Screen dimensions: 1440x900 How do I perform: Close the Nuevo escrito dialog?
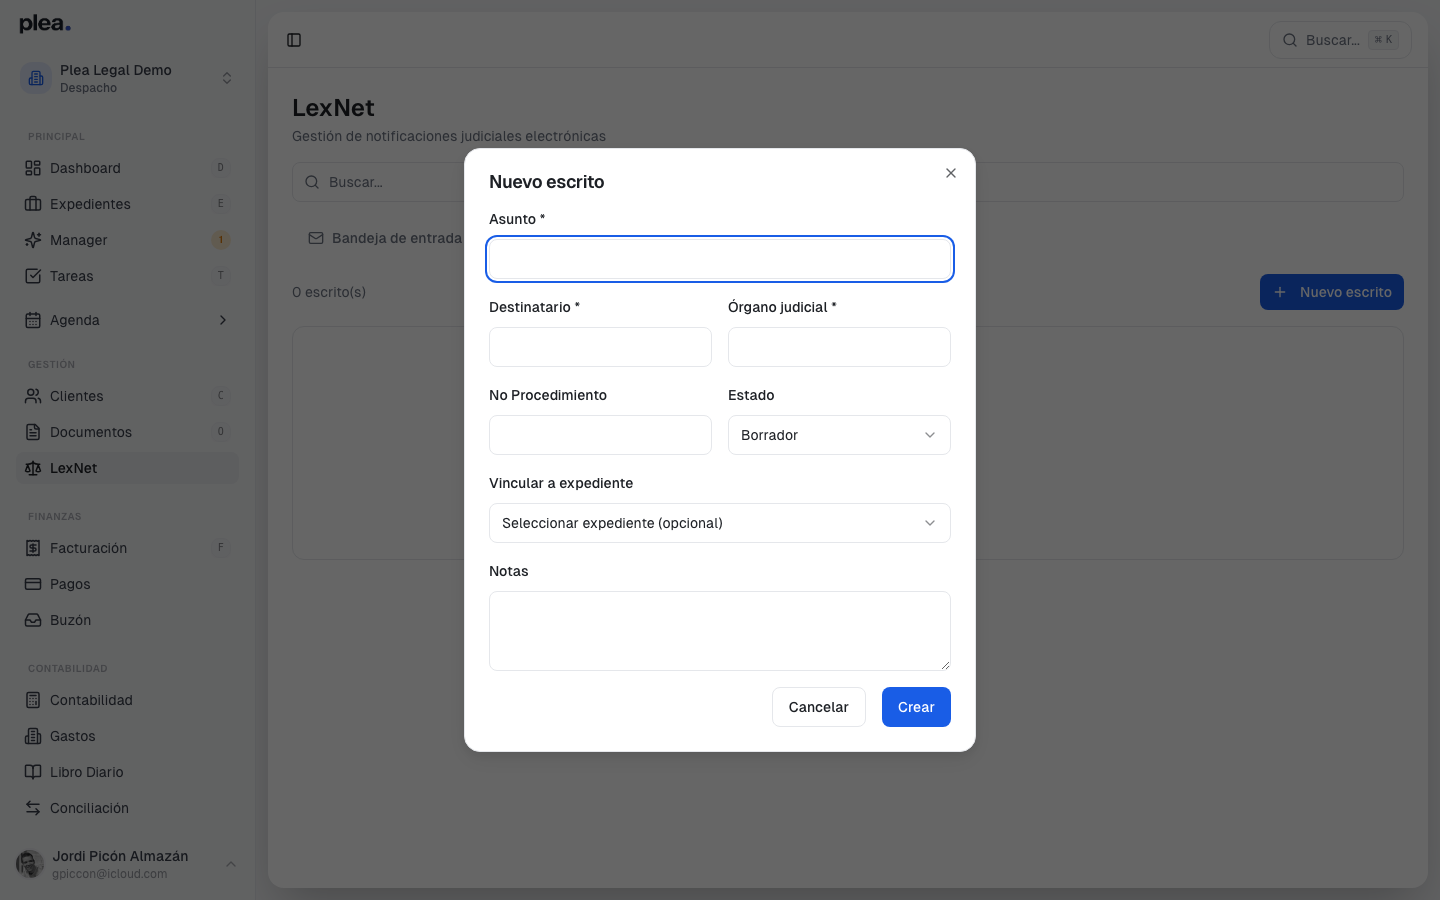[x=951, y=173]
